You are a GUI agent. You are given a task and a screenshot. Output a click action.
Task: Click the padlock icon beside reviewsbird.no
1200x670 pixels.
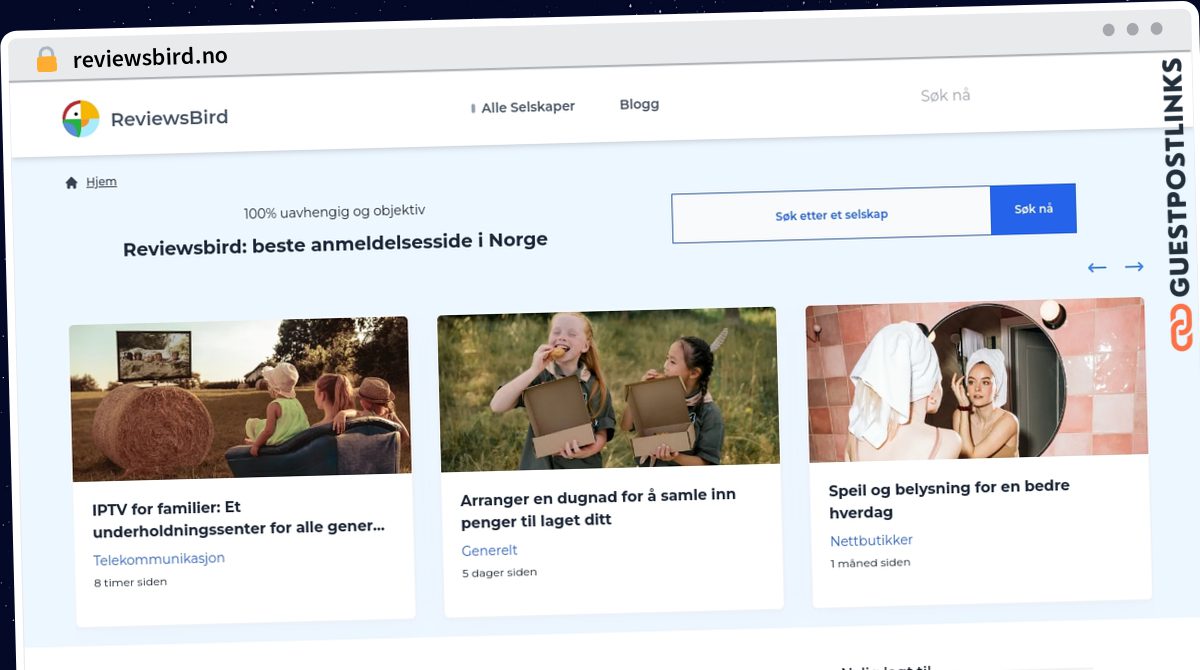[x=47, y=59]
